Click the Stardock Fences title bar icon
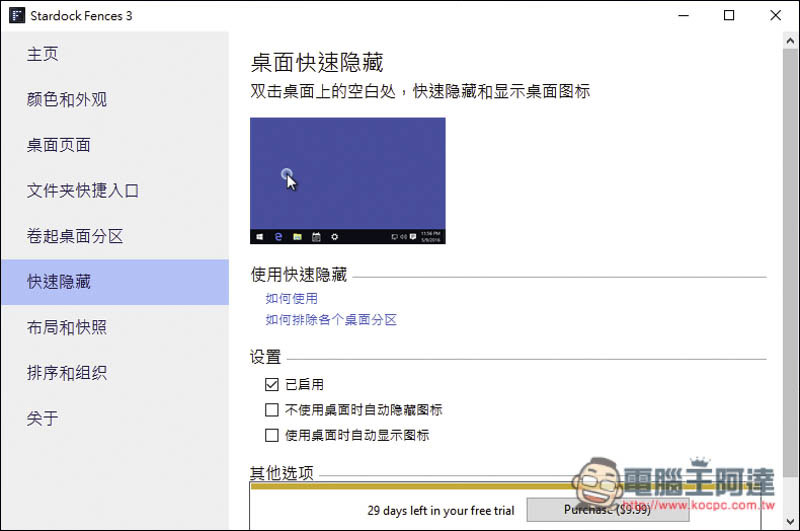 click(x=17, y=15)
